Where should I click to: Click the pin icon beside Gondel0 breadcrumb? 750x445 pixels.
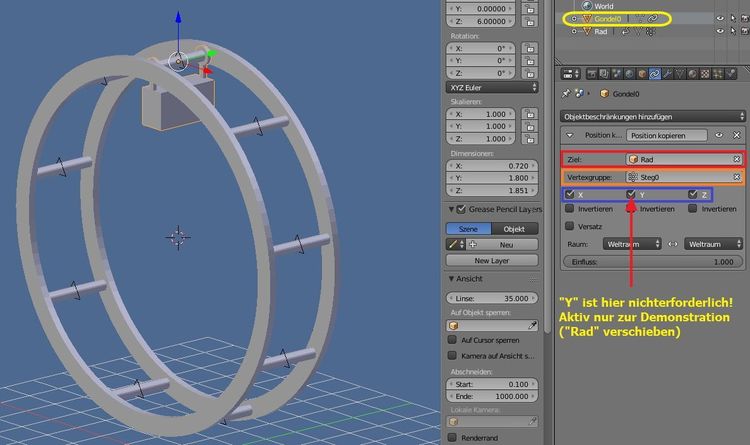566,93
